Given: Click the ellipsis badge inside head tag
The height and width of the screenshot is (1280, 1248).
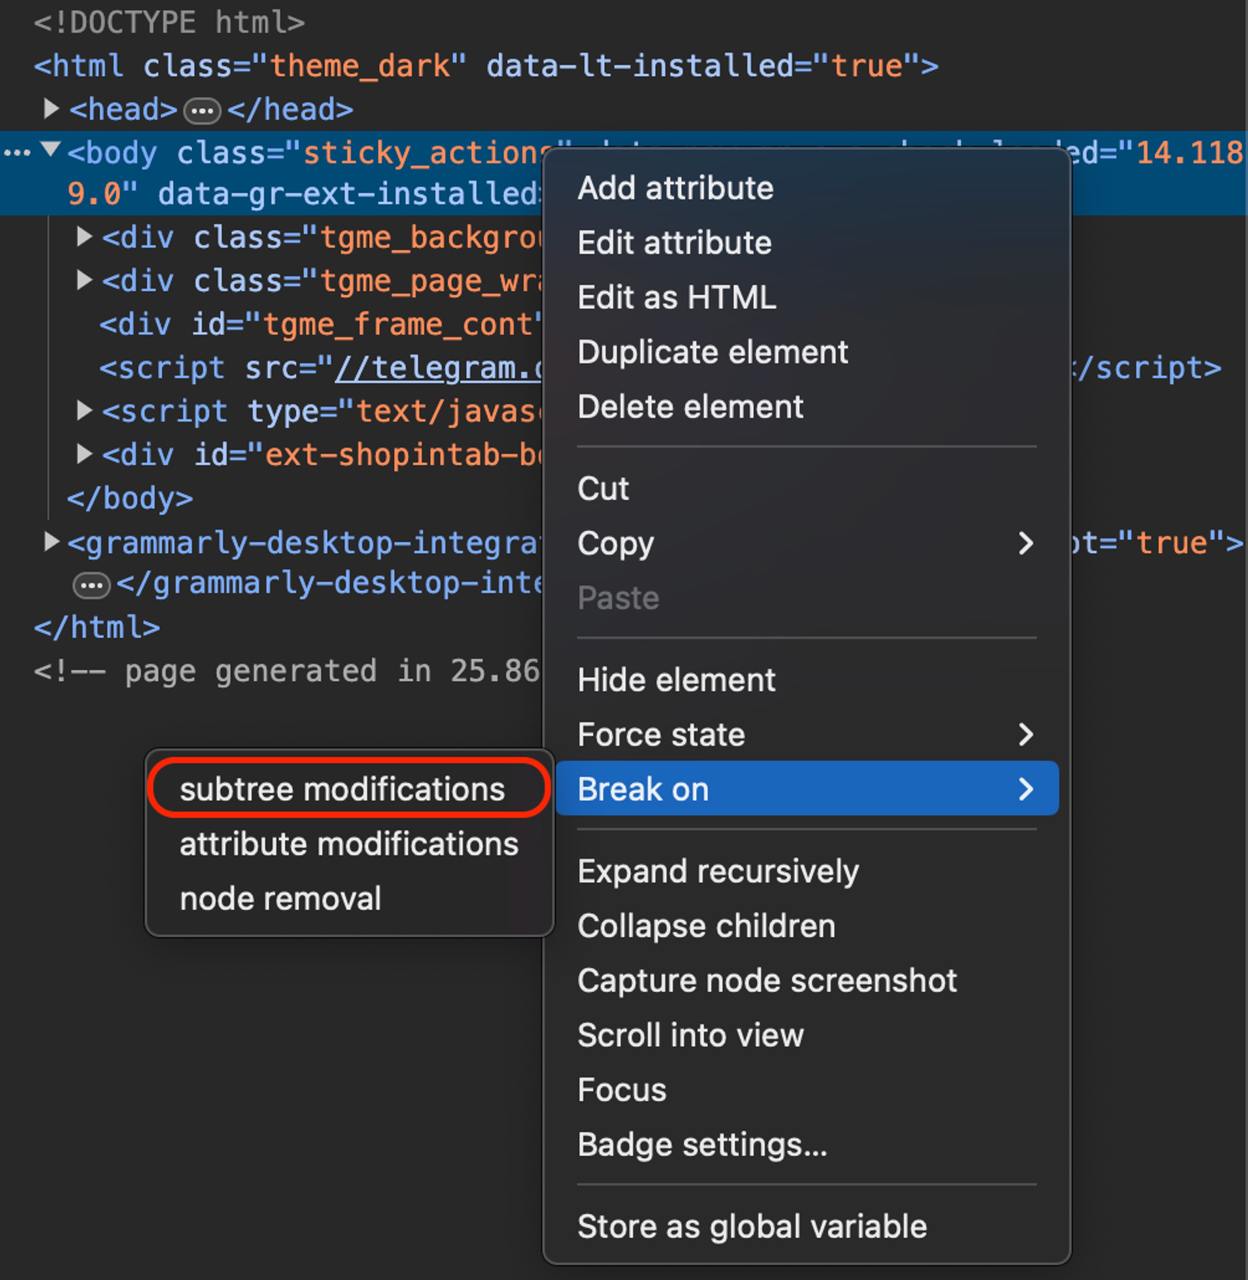Looking at the screenshot, I should 202,110.
